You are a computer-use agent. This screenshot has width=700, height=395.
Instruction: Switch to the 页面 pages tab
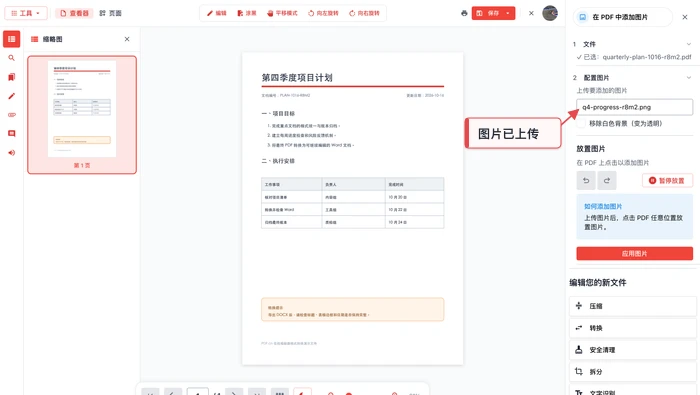pyautogui.click(x=111, y=13)
